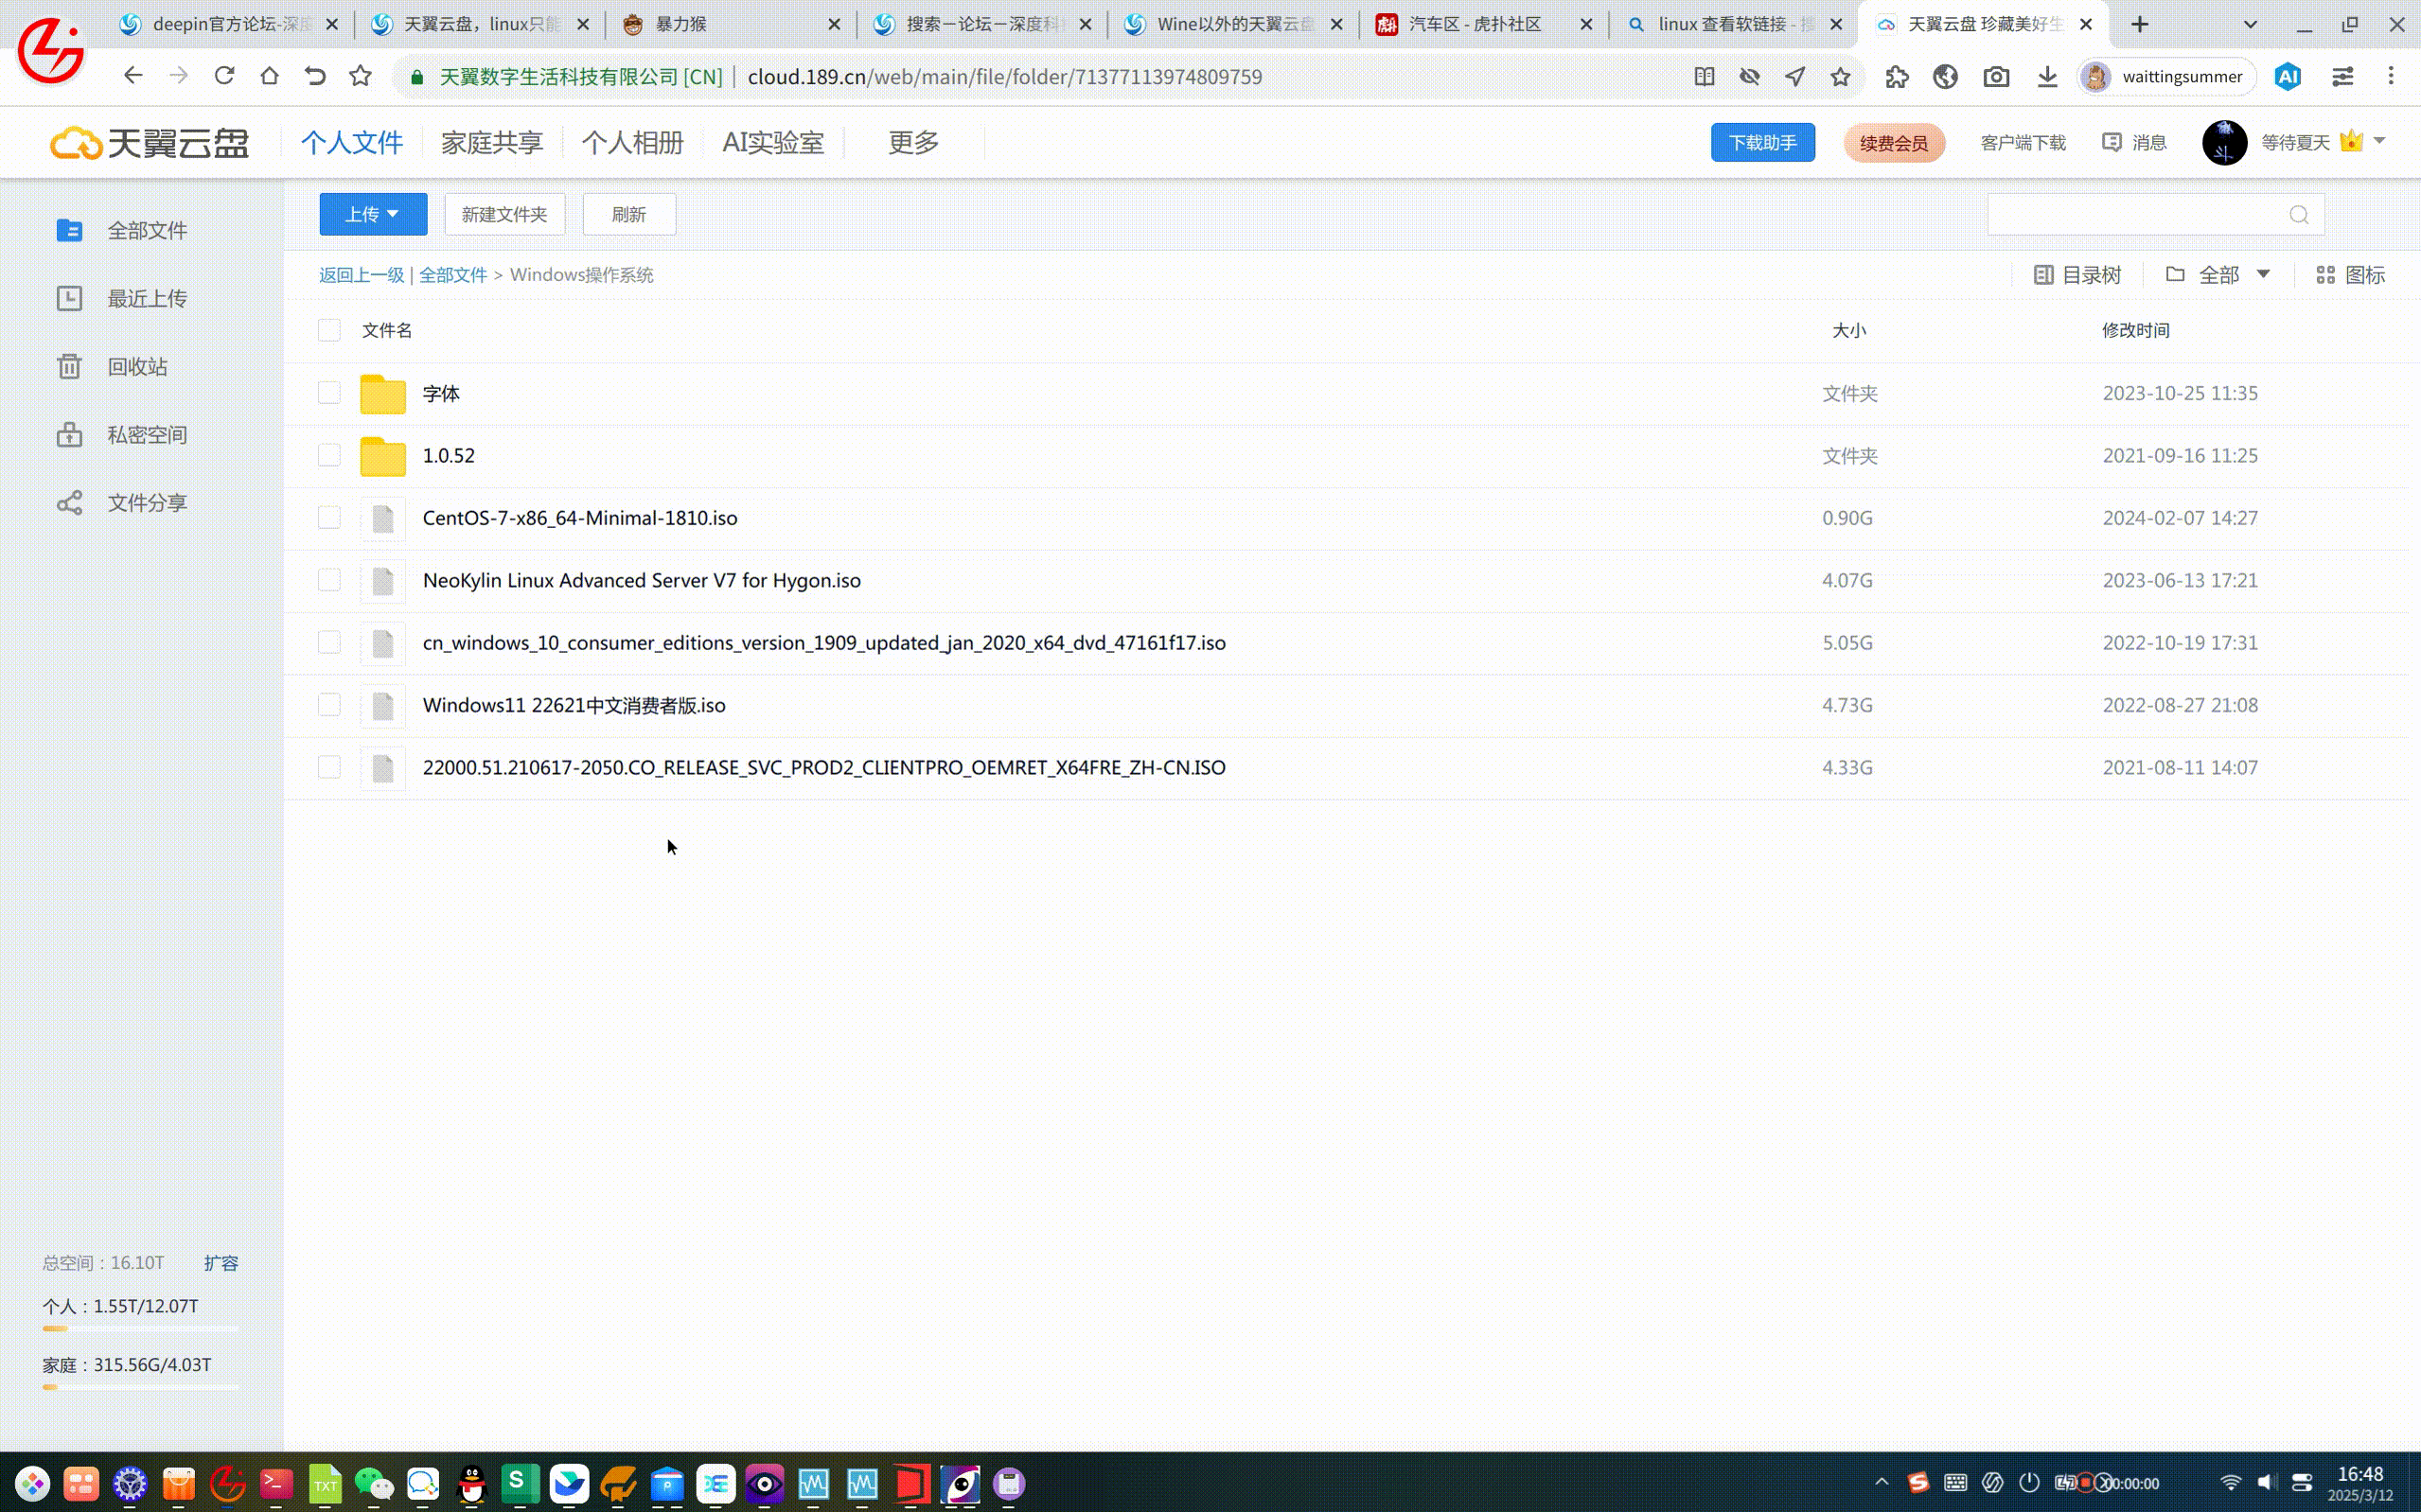Toggle the select-all checkbox beside 文件名
The width and height of the screenshot is (2421, 1512).
pyautogui.click(x=329, y=330)
